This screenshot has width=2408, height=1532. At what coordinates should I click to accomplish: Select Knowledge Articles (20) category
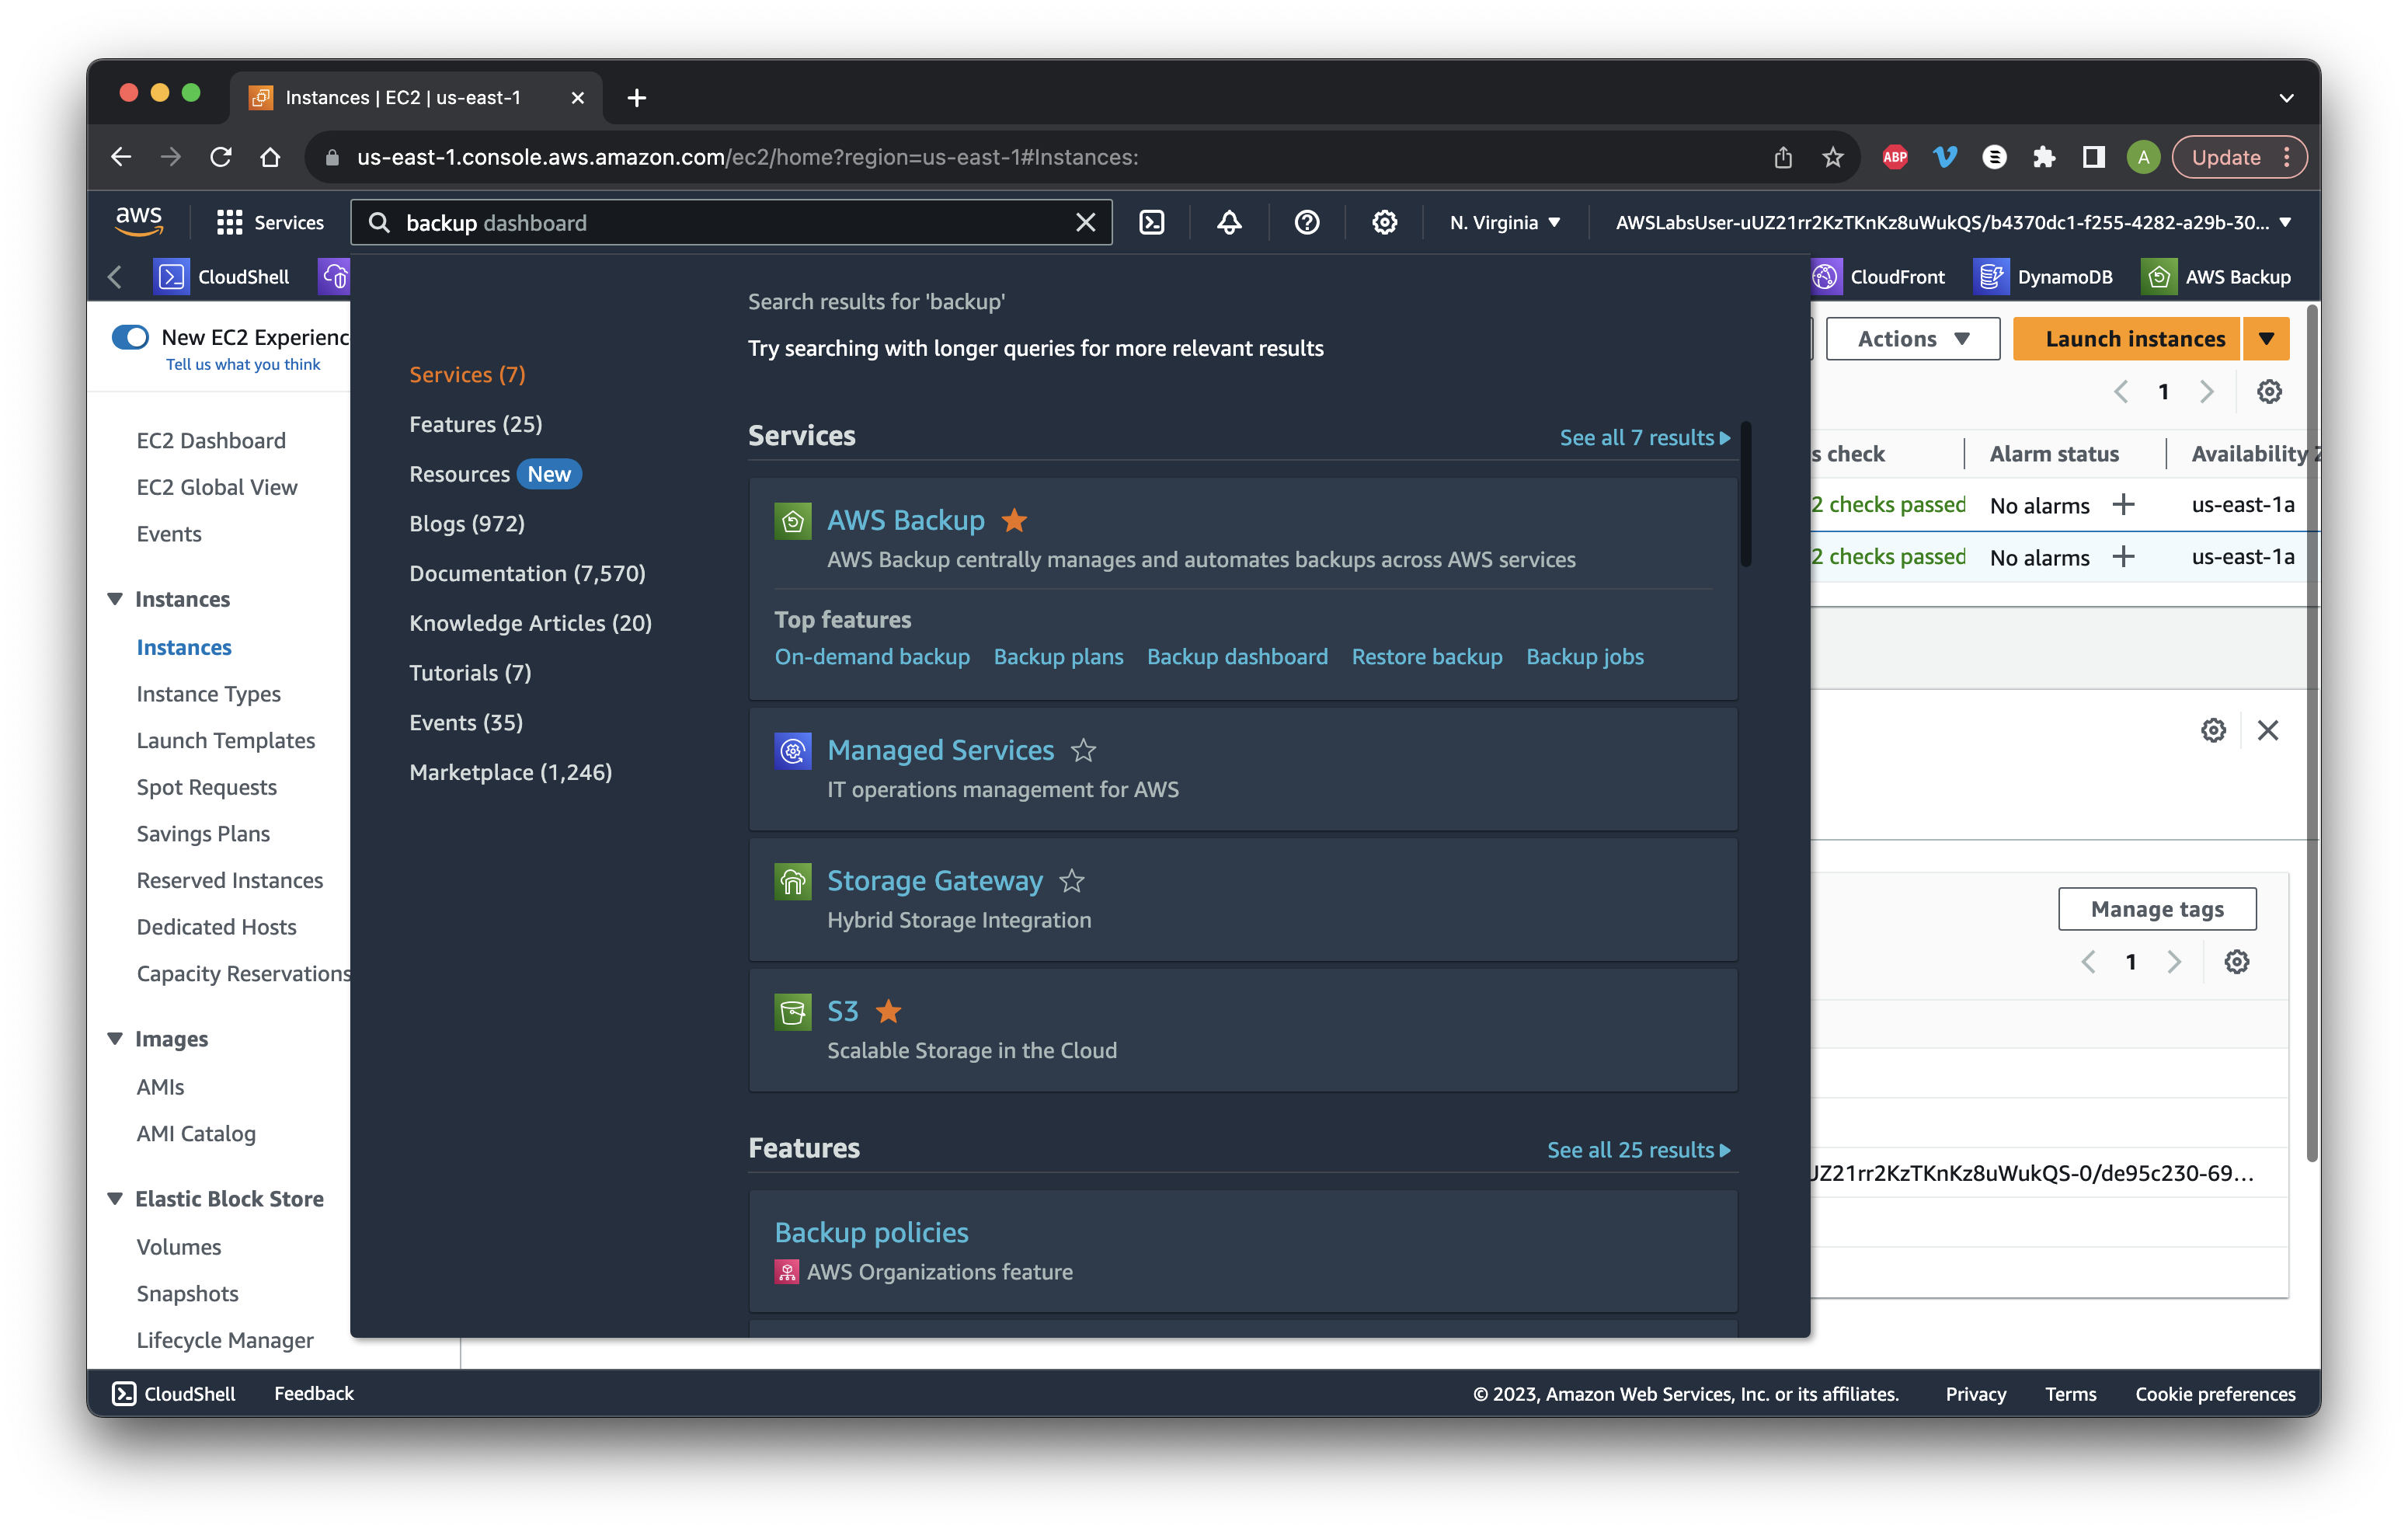530,623
